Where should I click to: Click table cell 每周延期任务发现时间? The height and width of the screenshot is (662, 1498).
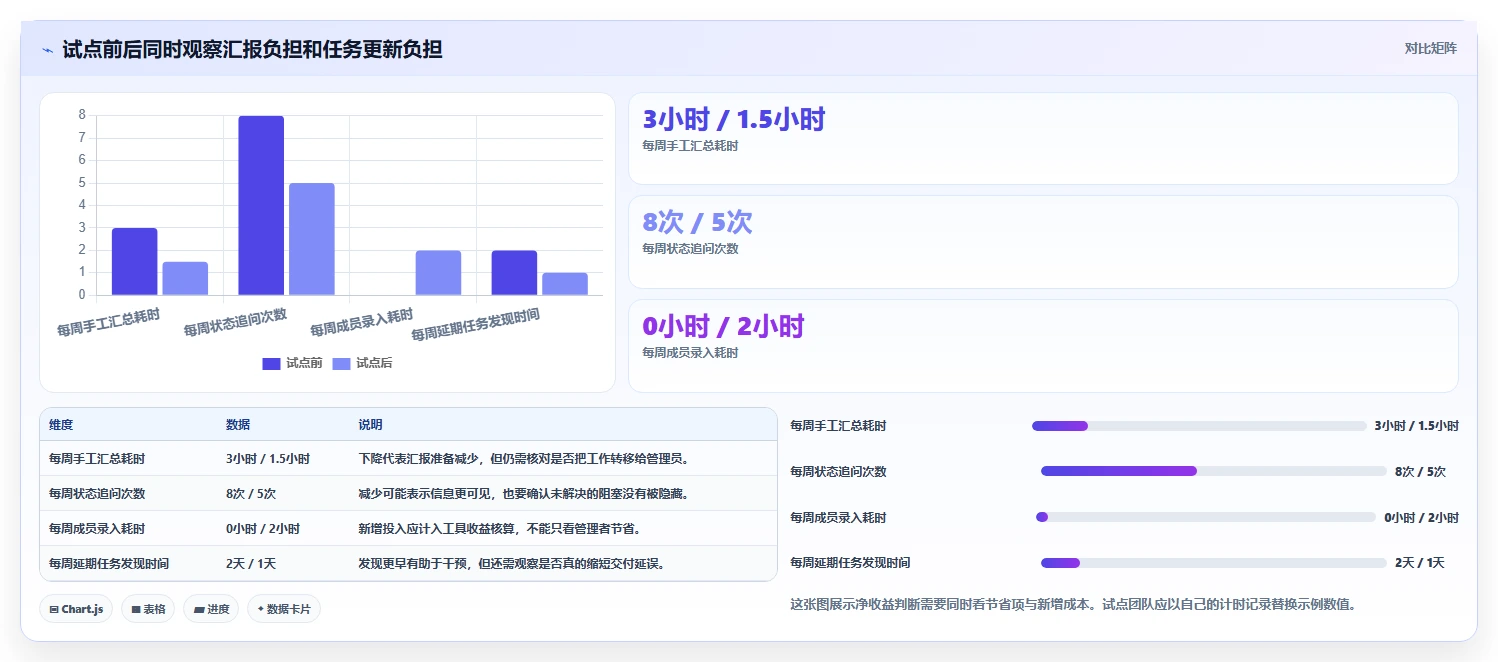pyautogui.click(x=109, y=564)
